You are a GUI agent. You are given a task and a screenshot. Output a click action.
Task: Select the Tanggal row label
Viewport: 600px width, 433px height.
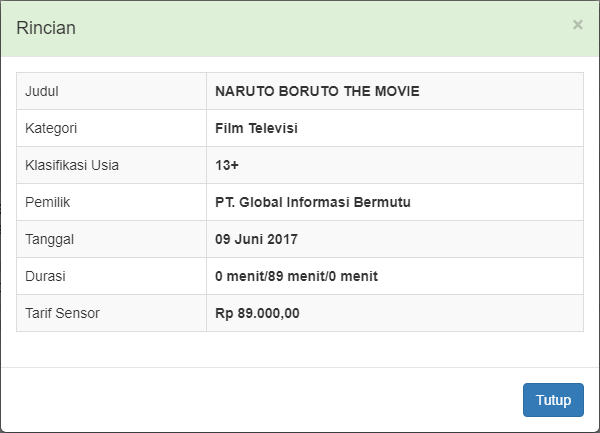tap(50, 239)
